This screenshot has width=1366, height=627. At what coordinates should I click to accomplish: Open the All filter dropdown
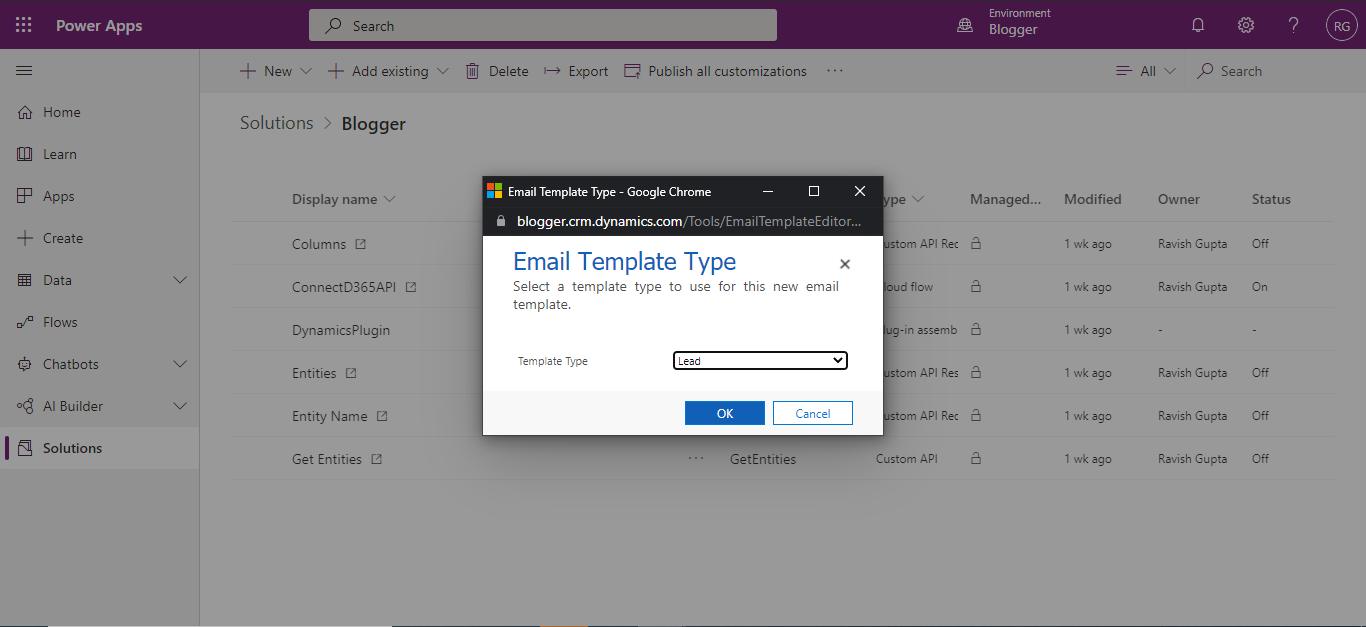tap(1144, 70)
